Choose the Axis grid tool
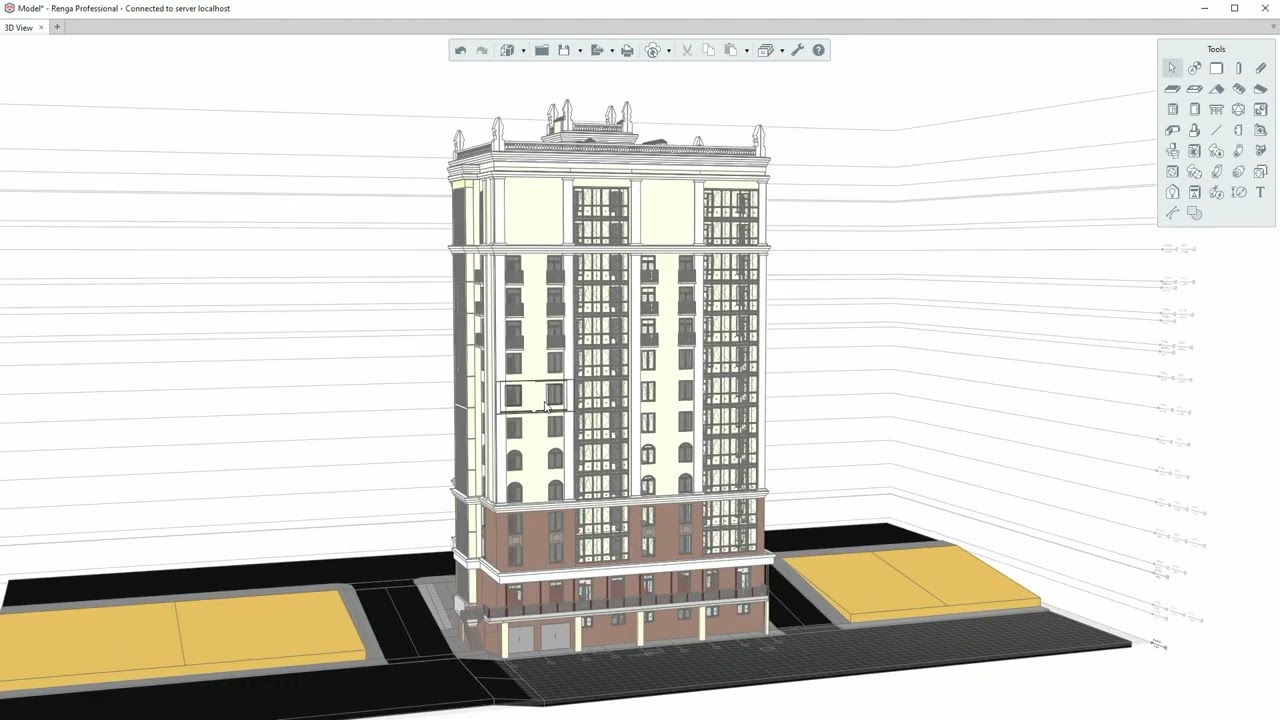This screenshot has width=1280, height=720. tap(1194, 68)
